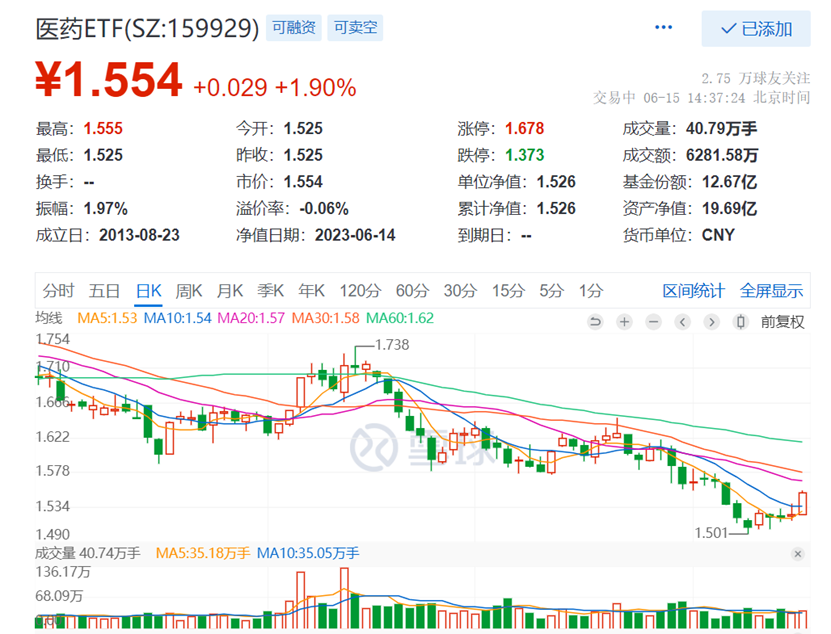Click the 1.501 low marker on chart
Screen dimensions: 831x634
(711, 533)
